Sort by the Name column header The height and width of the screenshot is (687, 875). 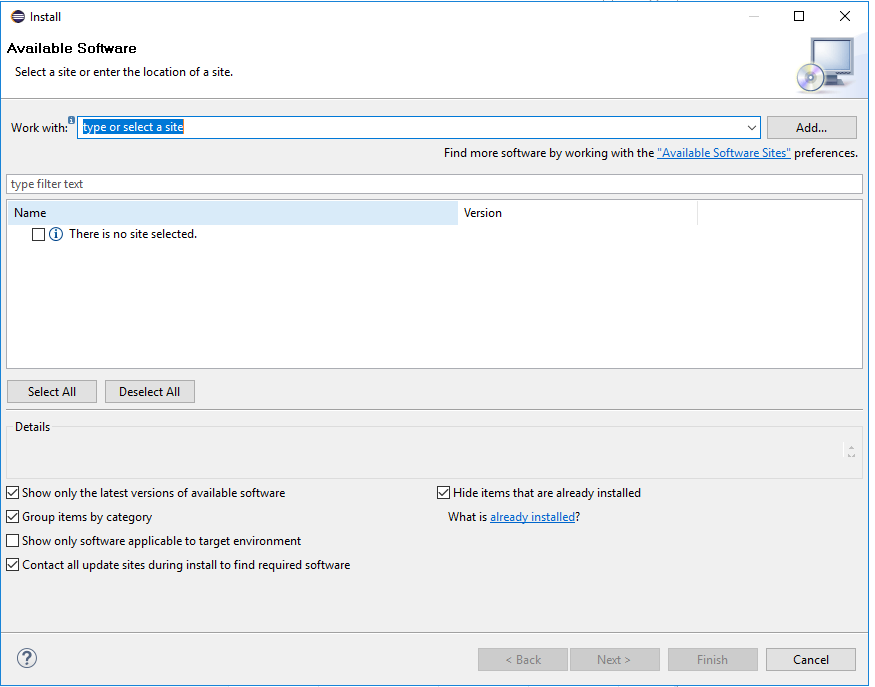point(233,213)
